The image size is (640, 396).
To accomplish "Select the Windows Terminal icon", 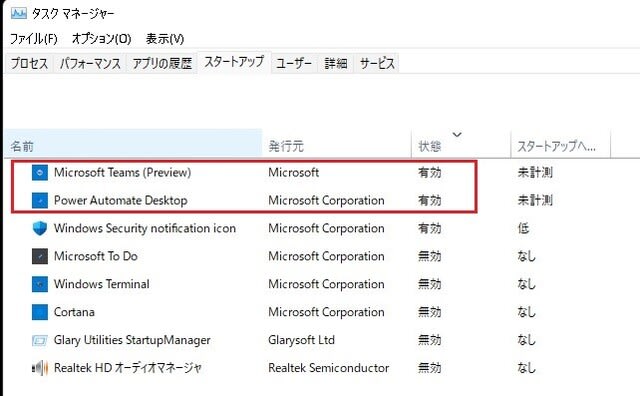I will click(40, 284).
